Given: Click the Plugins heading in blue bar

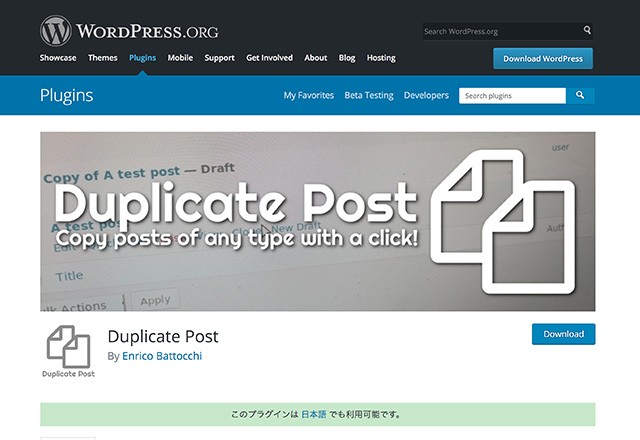Looking at the screenshot, I should [x=67, y=96].
